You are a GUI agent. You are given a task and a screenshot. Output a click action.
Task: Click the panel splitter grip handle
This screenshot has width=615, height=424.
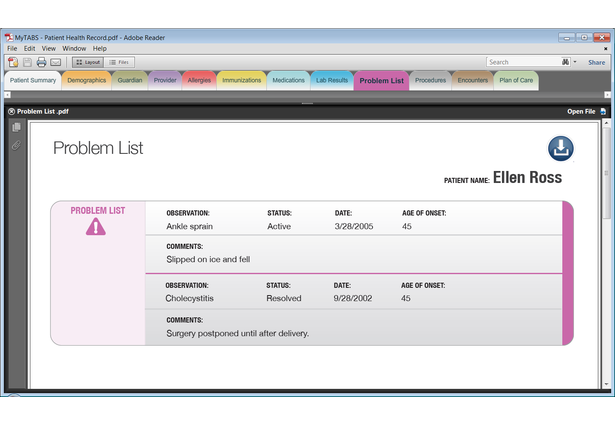pyautogui.click(x=307, y=104)
